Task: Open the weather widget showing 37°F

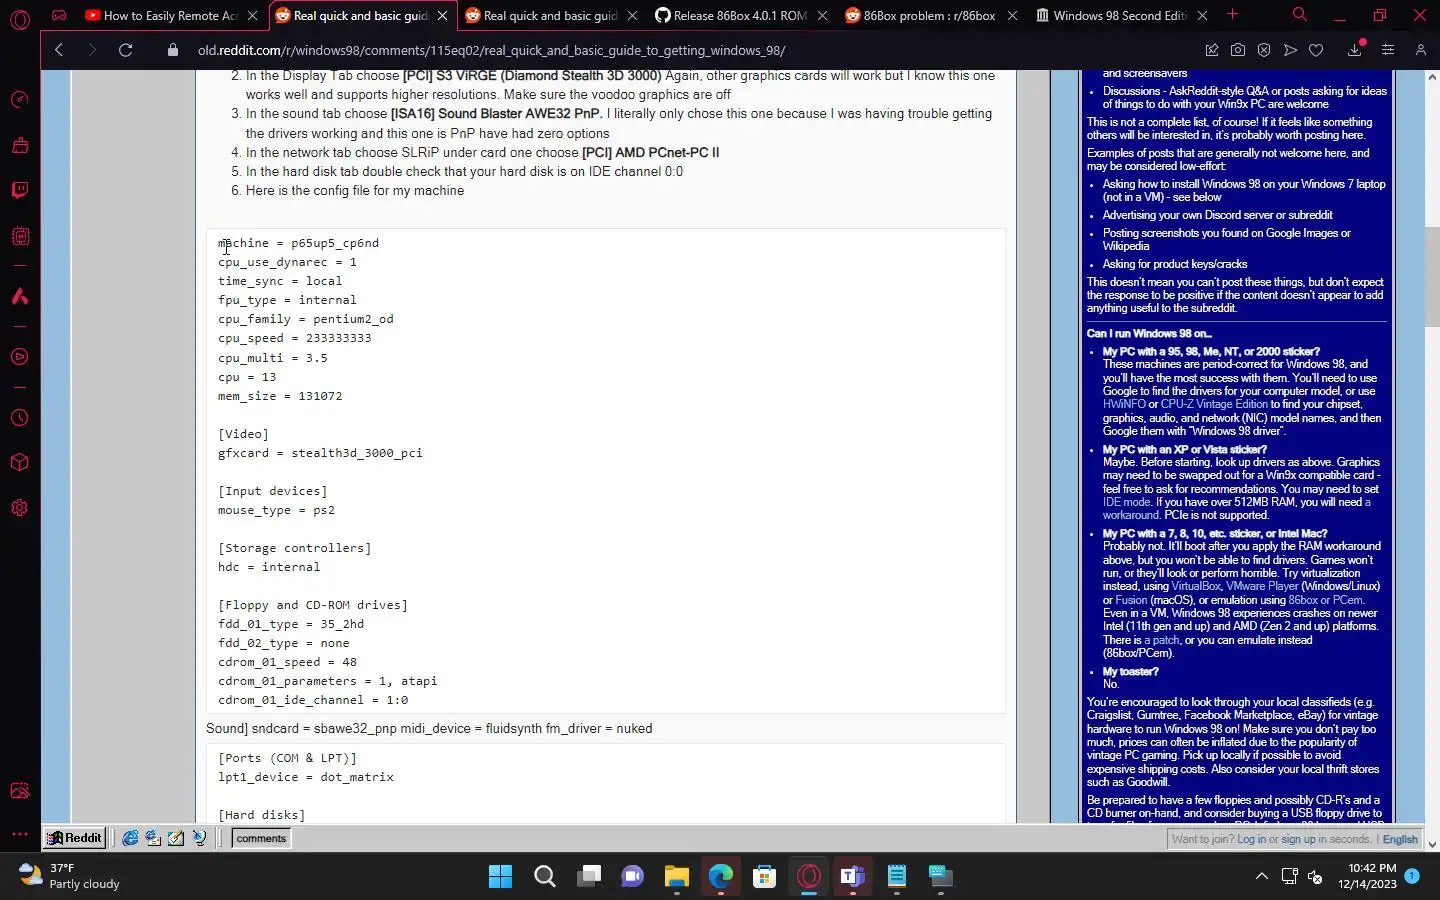Action: pyautogui.click(x=70, y=876)
